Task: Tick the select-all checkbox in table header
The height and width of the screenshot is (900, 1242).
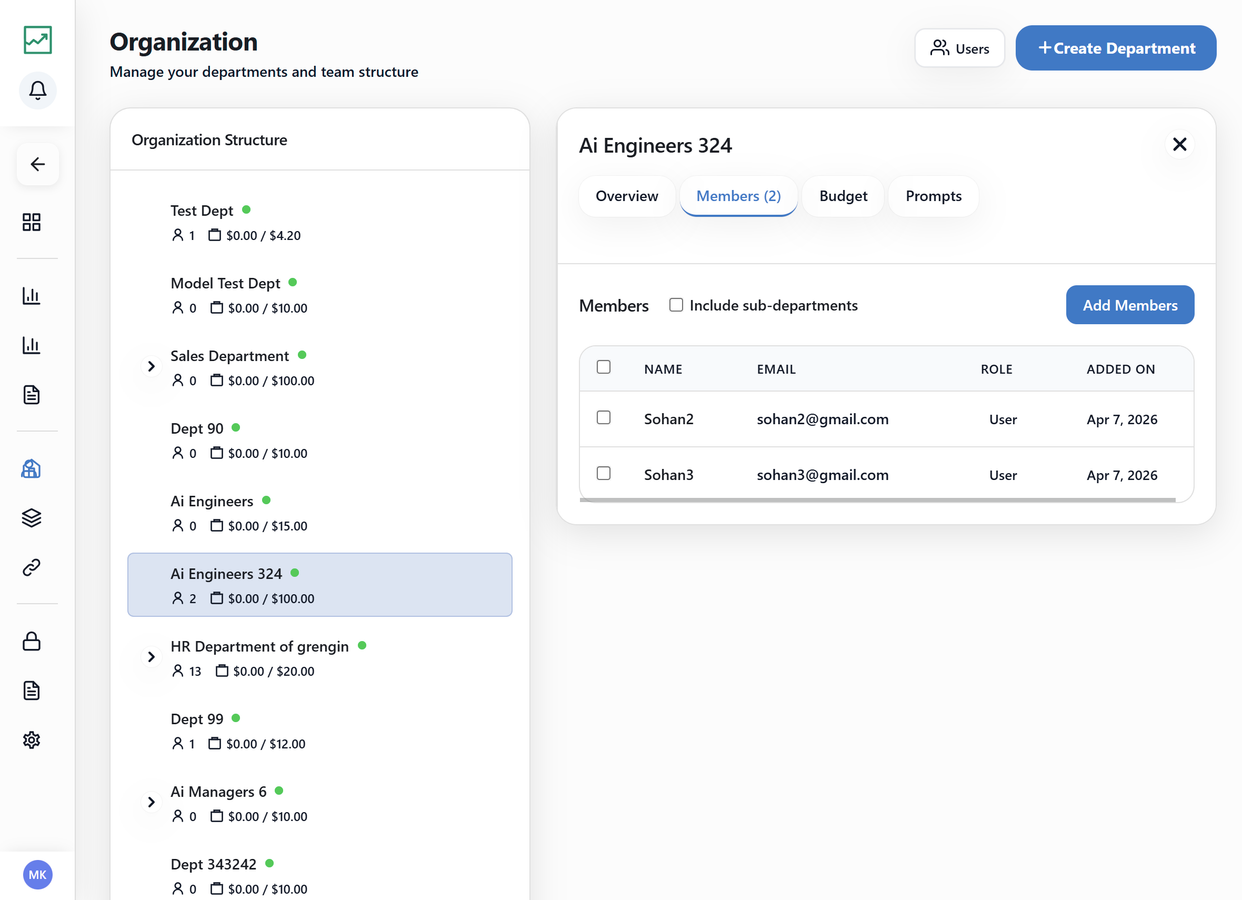Action: pos(604,367)
